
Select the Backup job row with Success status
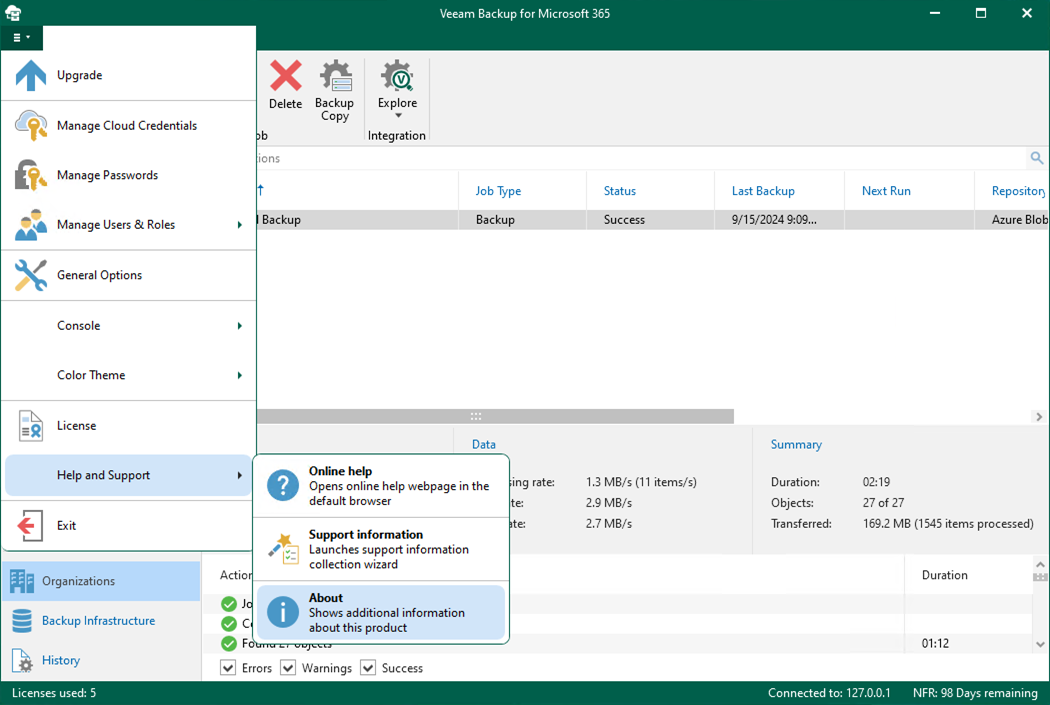click(652, 220)
